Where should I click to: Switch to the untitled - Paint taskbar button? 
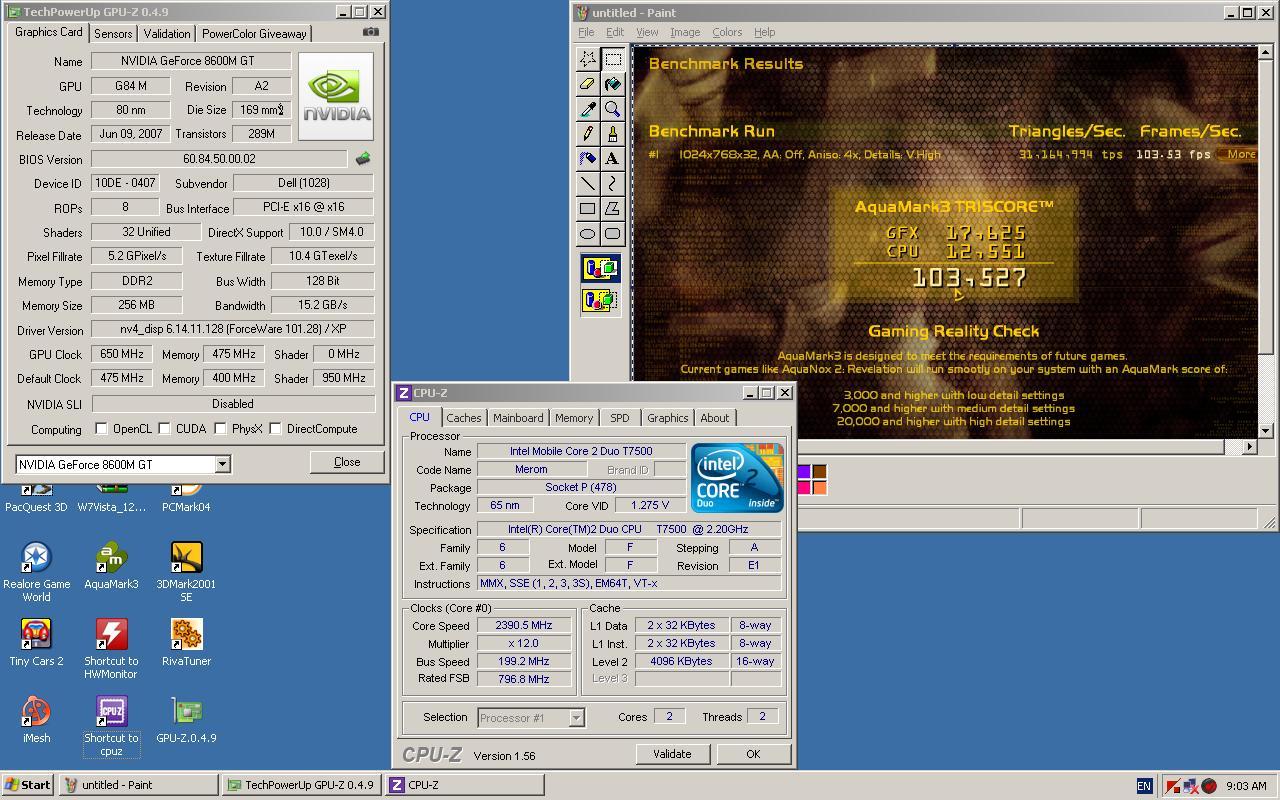coord(138,785)
